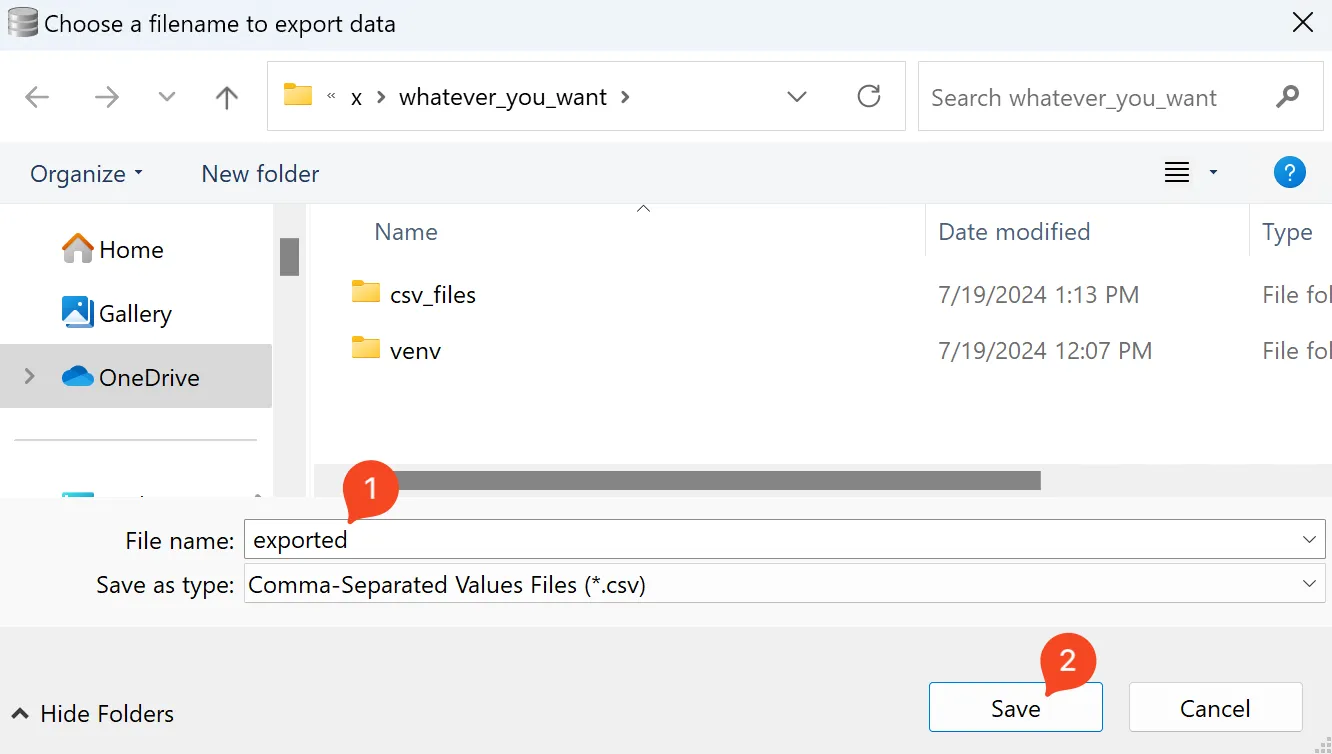
Task: Sort by Date modified column
Action: tap(1014, 232)
